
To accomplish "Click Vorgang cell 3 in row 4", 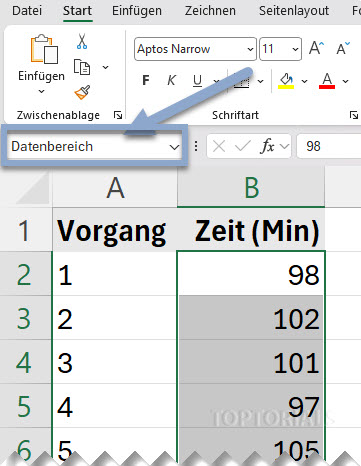I will [x=115, y=362].
